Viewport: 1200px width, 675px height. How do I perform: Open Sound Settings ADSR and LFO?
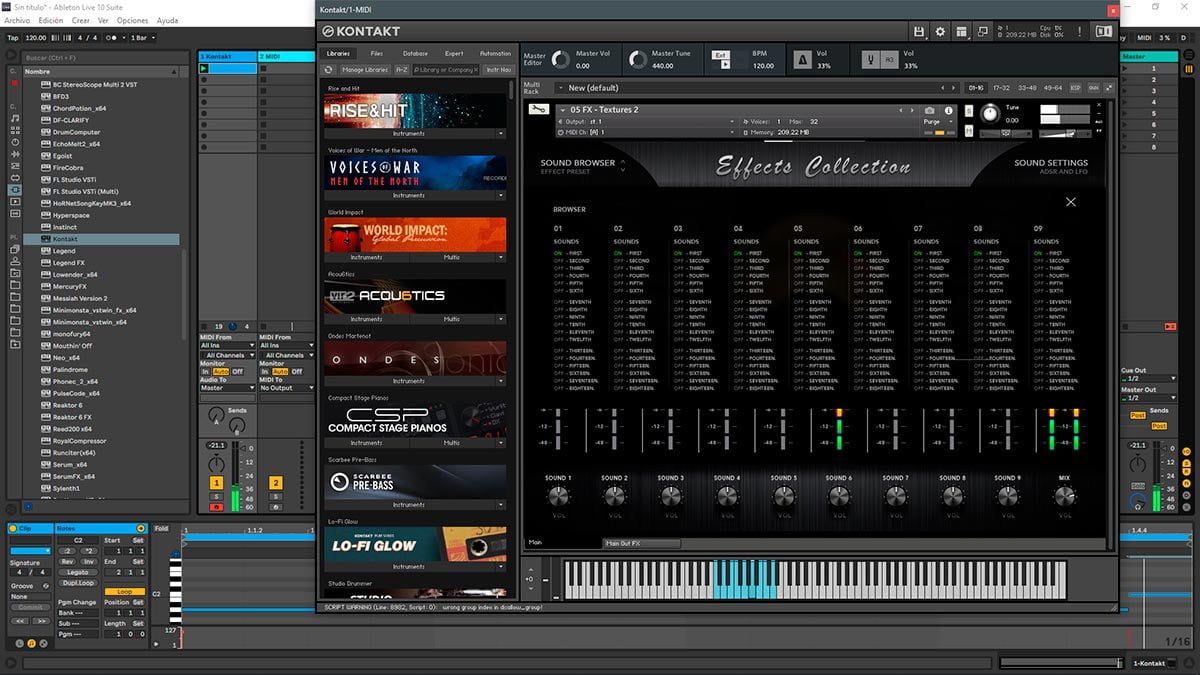1050,166
